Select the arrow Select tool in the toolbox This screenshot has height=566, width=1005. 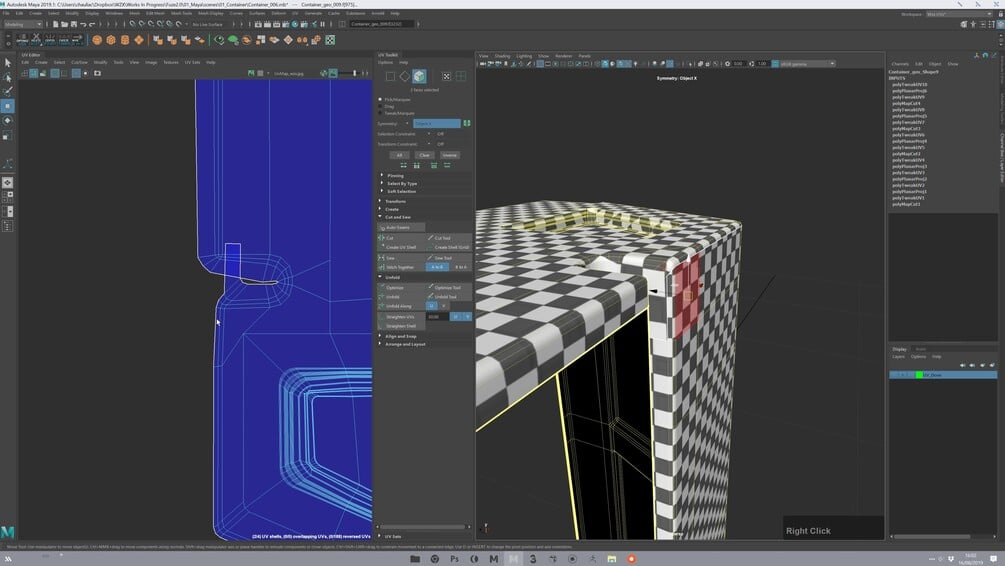(x=8, y=63)
